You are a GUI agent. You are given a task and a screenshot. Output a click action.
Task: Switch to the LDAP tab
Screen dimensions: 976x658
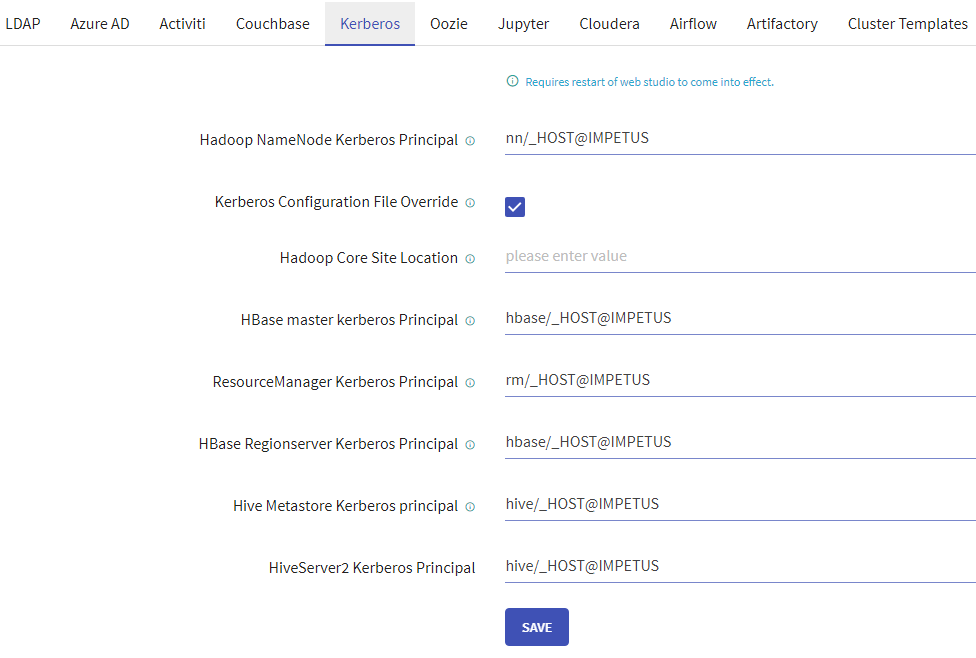click(x=23, y=23)
